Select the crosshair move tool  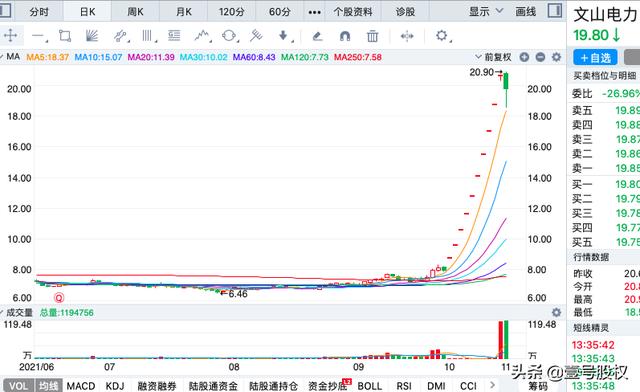point(10,36)
